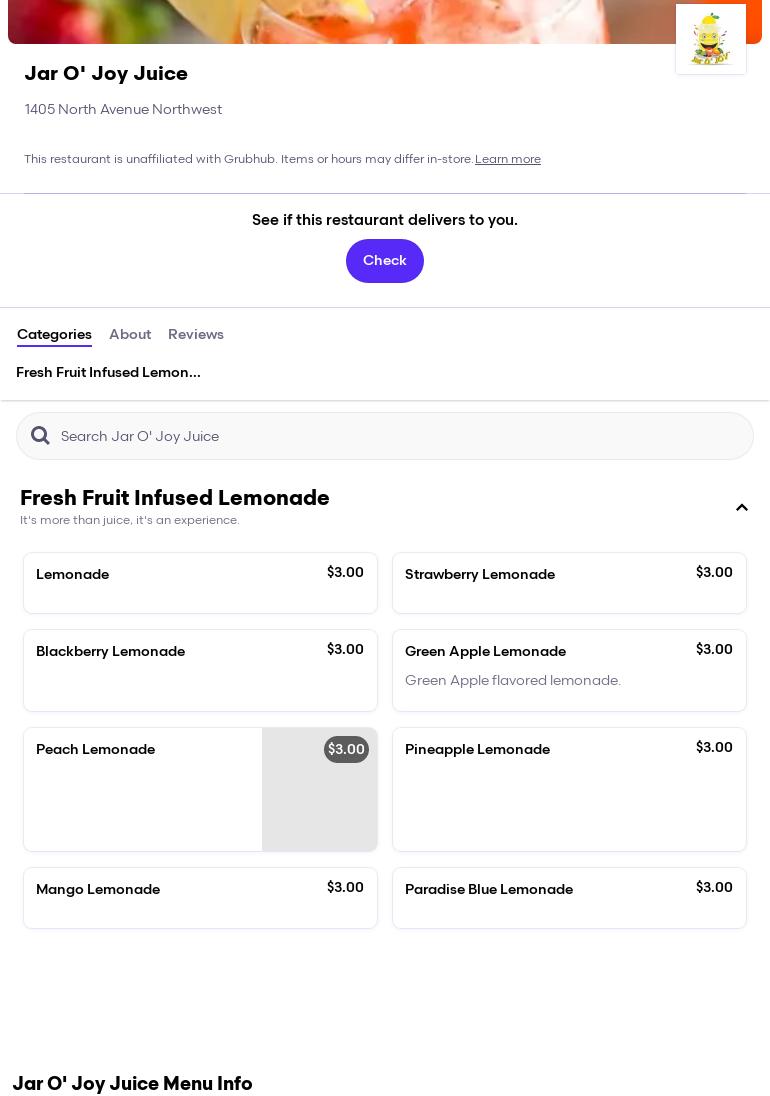The height and width of the screenshot is (1096, 770).
Task: Click the search magnifier icon
Action: click(40, 436)
